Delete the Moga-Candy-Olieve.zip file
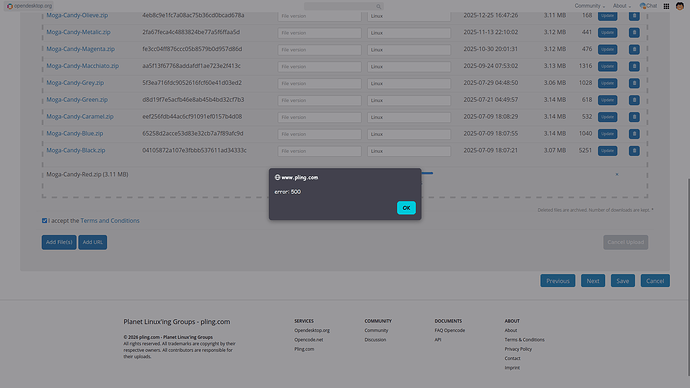This screenshot has width=690, height=388. point(634,16)
